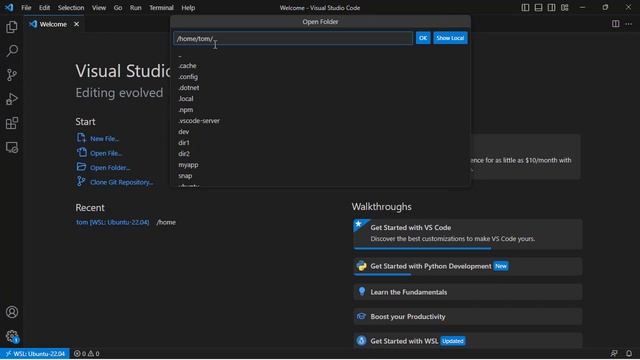Open the Get Started with WSL walkthrough
Image resolution: width=640 pixels, height=360 pixels.
[468, 341]
